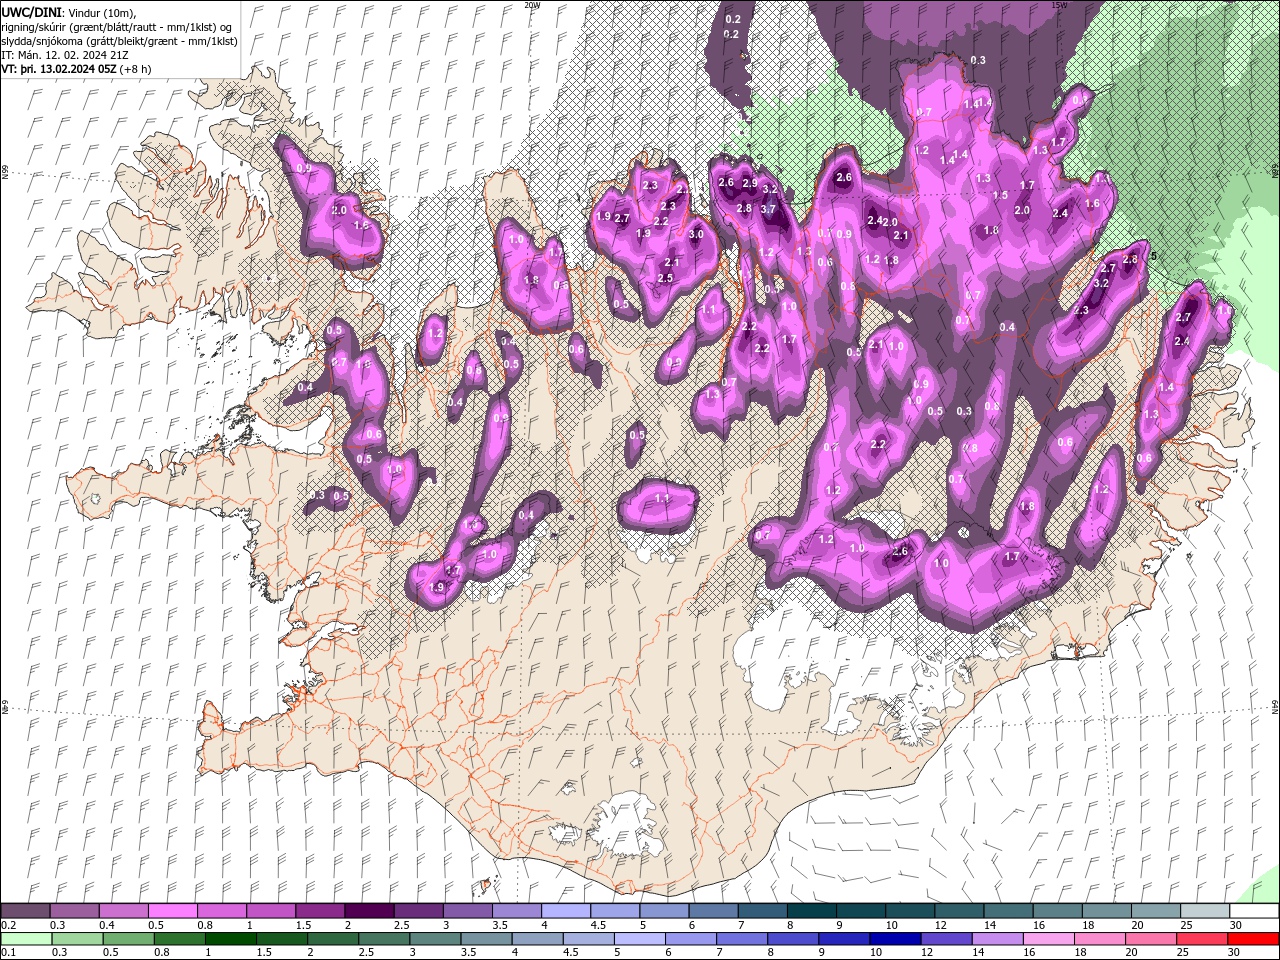Click the '0.1' label in the rain legend
1280x960 pixels.
(9, 952)
